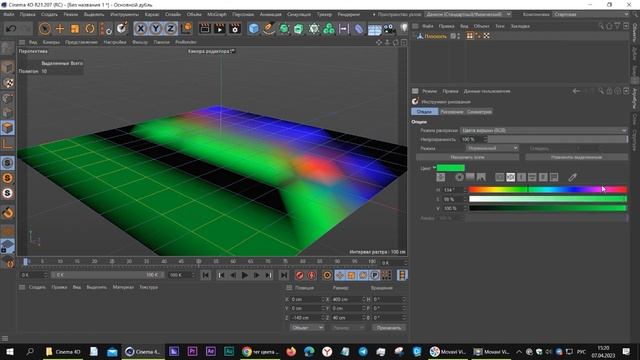The width and height of the screenshot is (640, 360).
Task: Render the current view clapperboard icon
Action: tap(204, 29)
